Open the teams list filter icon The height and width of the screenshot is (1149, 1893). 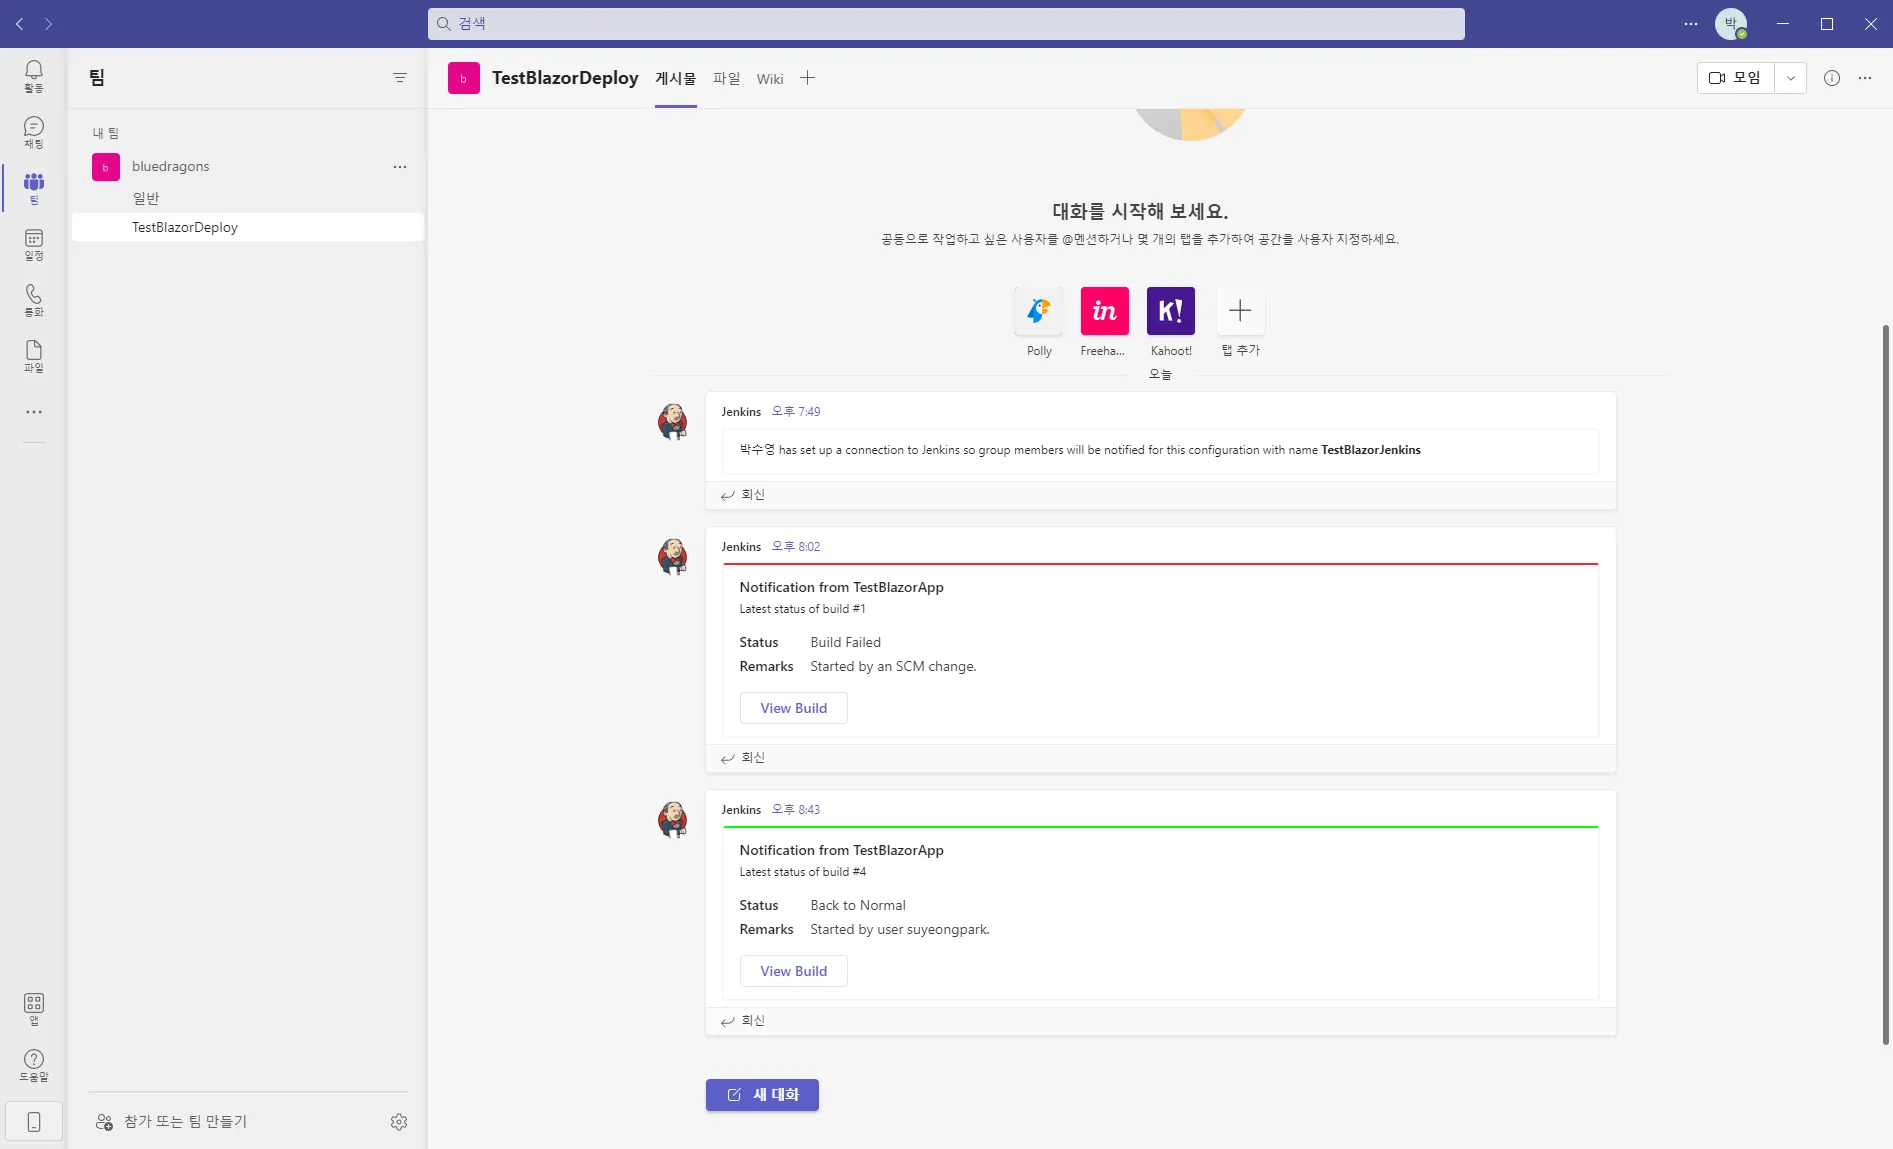pos(400,78)
